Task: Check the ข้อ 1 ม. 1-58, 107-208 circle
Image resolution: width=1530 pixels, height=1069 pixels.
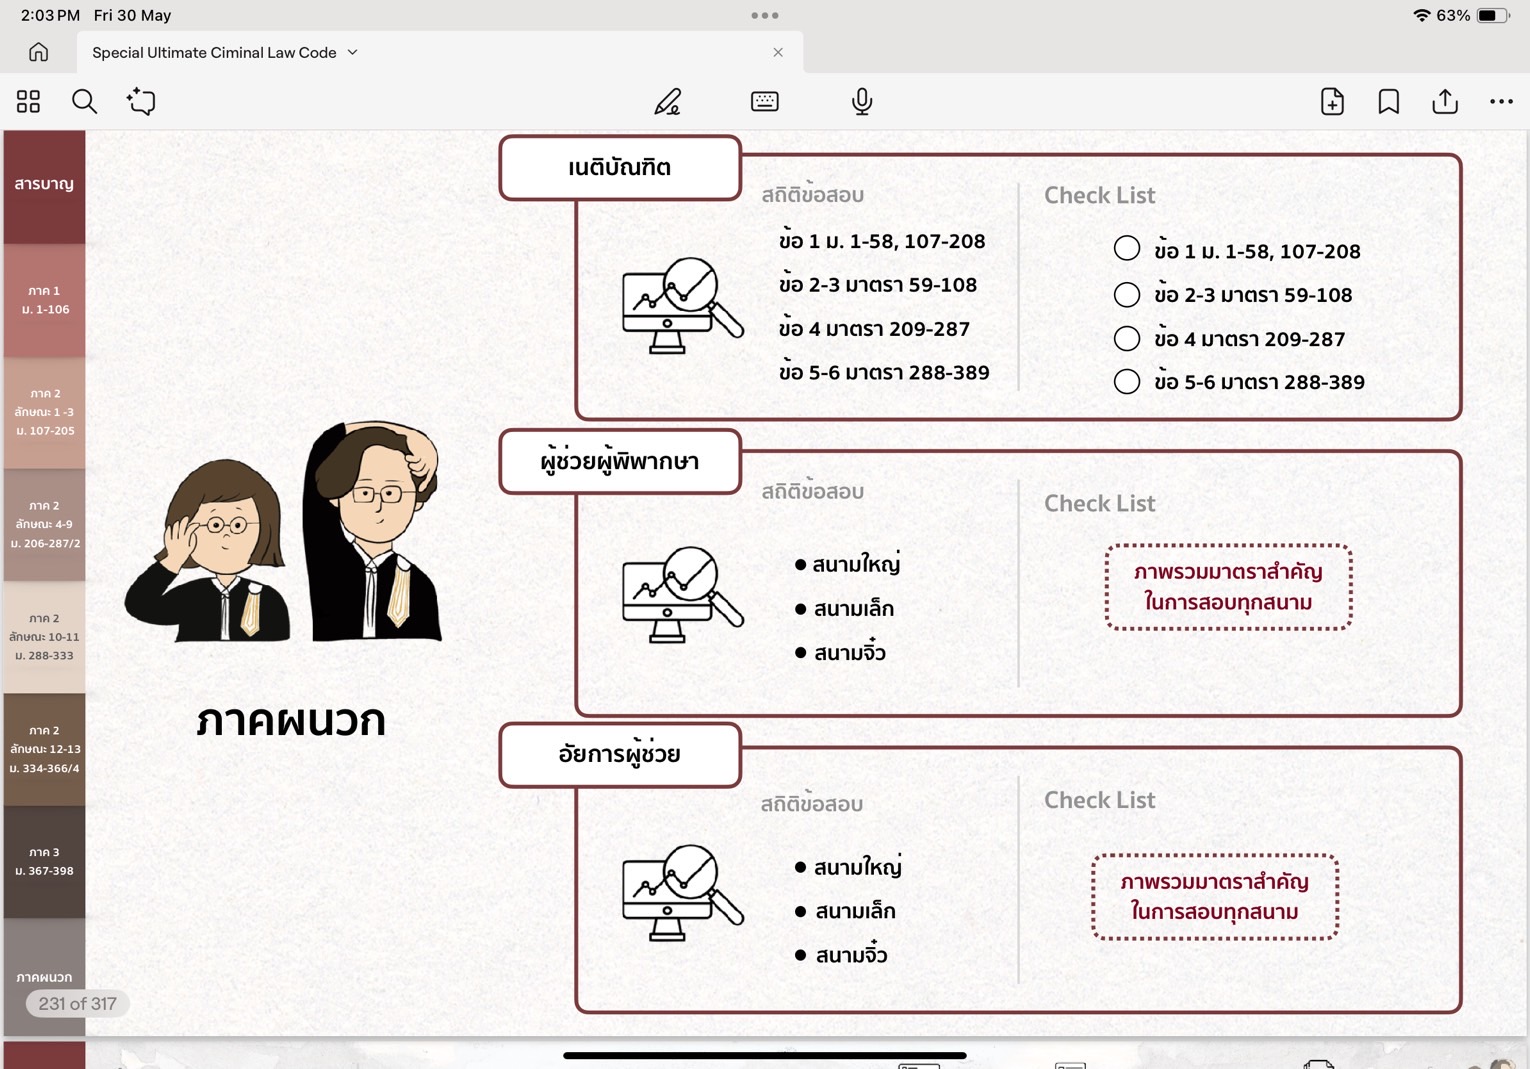Action: click(1126, 249)
